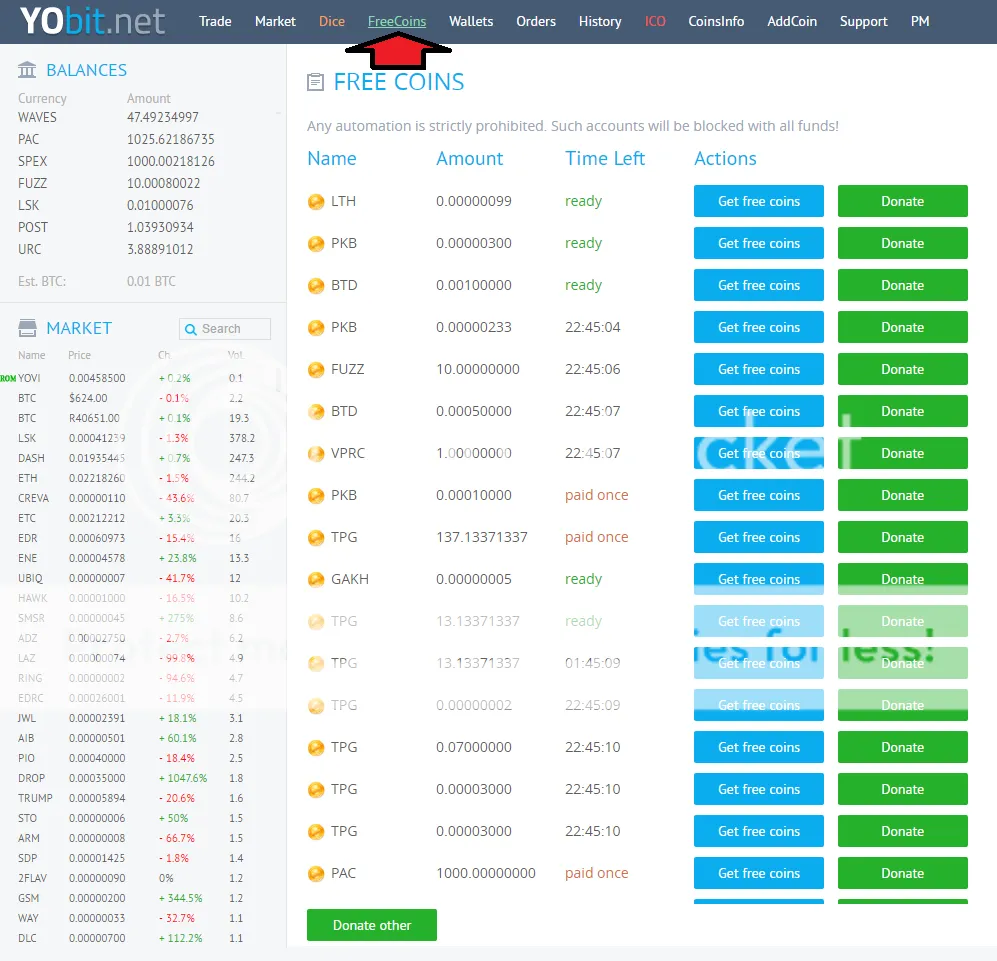Screen dimensions: 997x961
Task: Click the Donate other button
Action: click(371, 925)
